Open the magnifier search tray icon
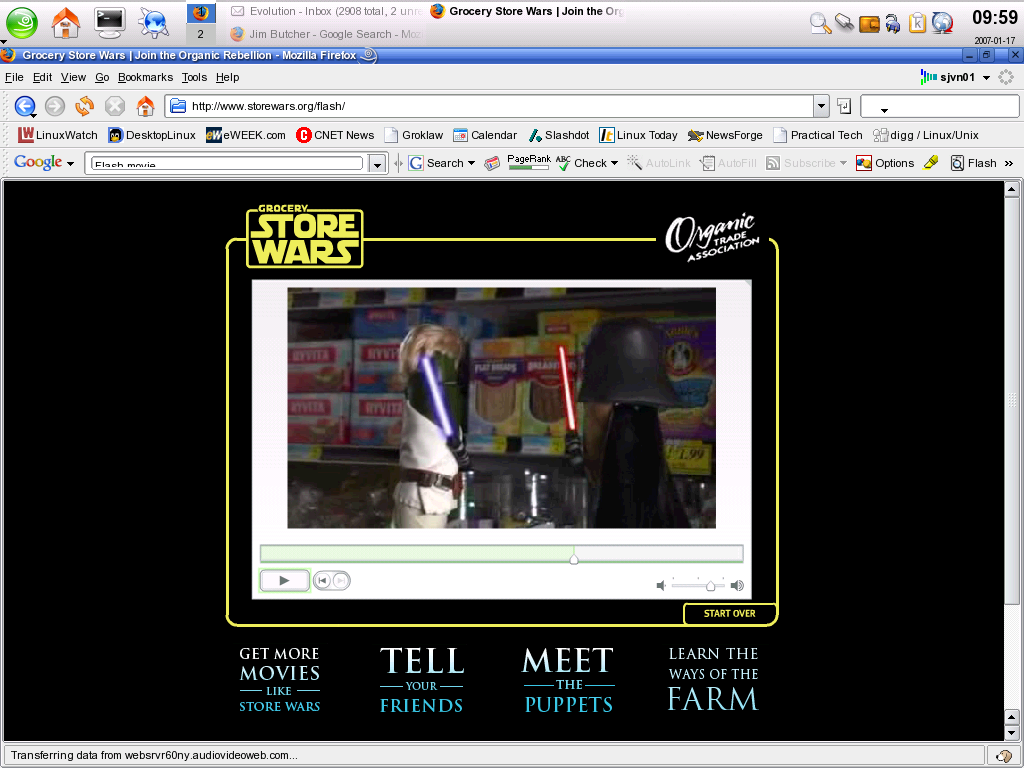The image size is (1024, 768). (820, 24)
